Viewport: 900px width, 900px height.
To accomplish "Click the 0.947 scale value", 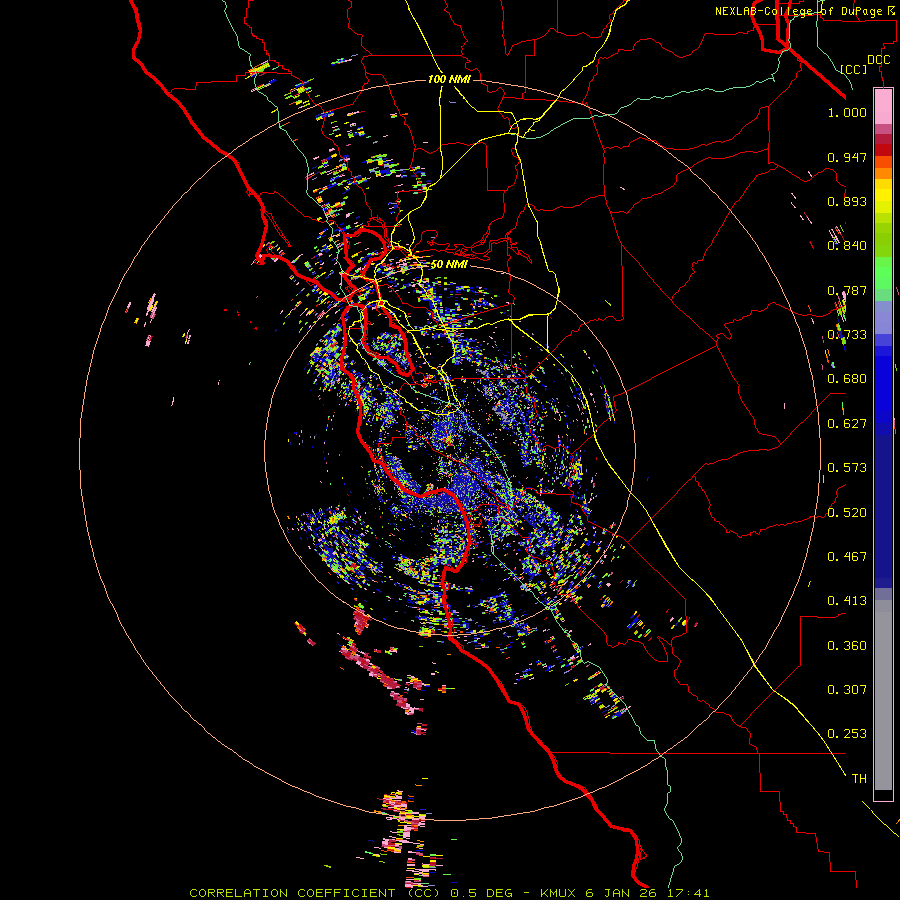I will coord(847,157).
